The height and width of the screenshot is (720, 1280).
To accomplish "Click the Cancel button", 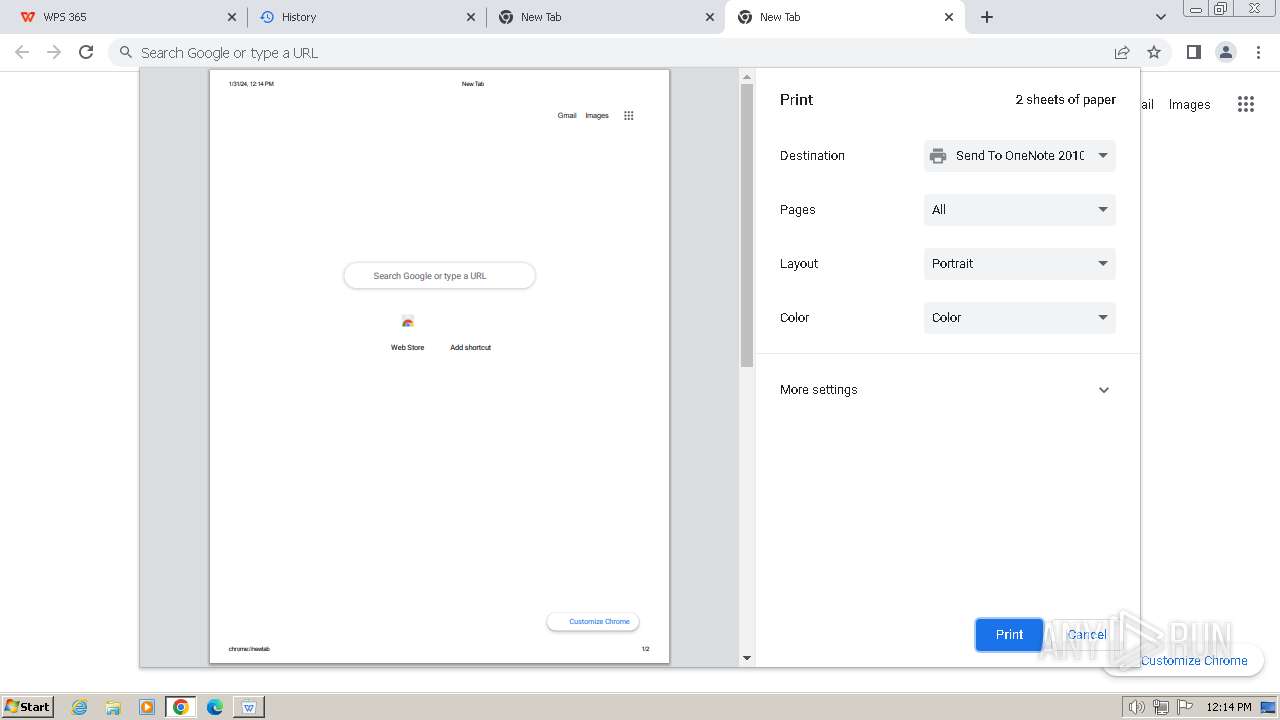I will pyautogui.click(x=1087, y=635).
